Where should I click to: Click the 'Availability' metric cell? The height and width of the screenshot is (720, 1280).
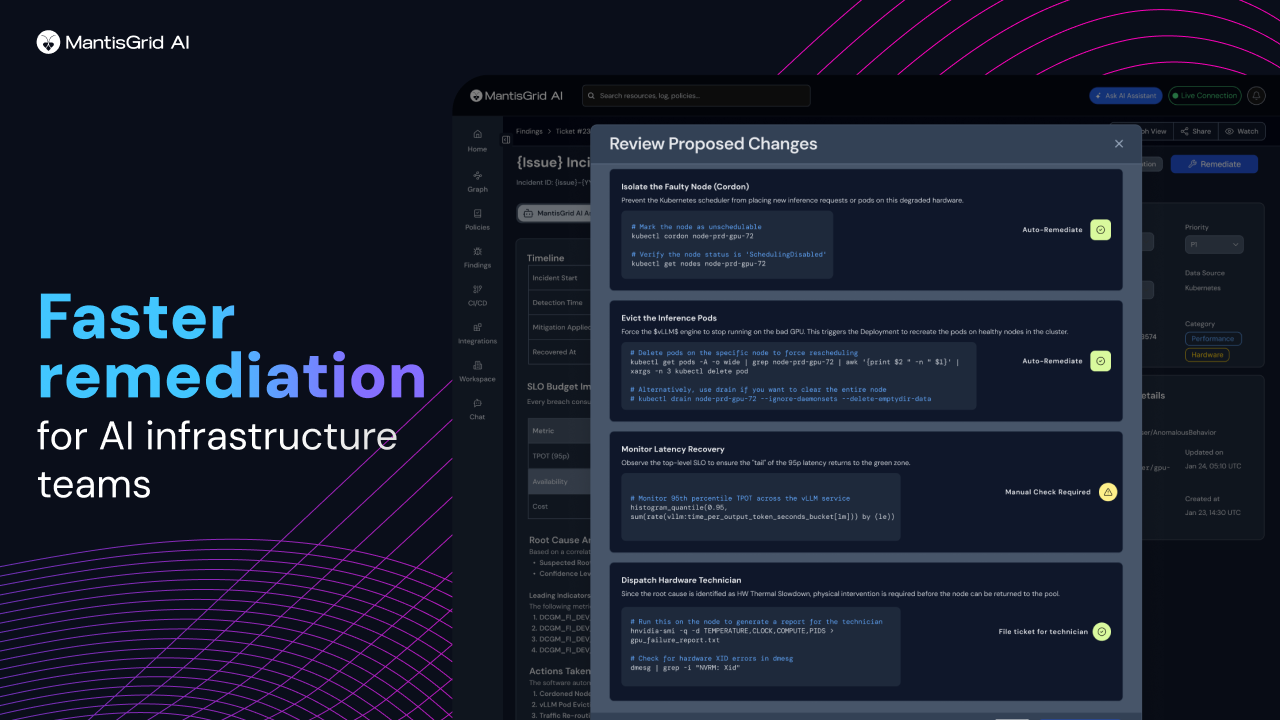point(559,482)
